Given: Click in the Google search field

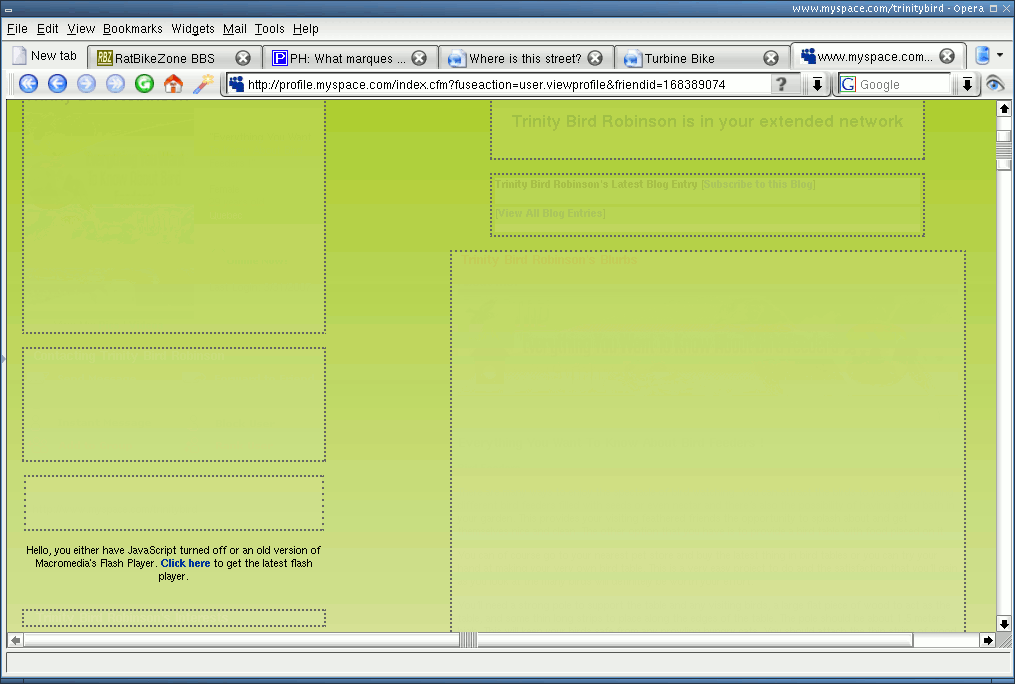Looking at the screenshot, I should pos(903,85).
